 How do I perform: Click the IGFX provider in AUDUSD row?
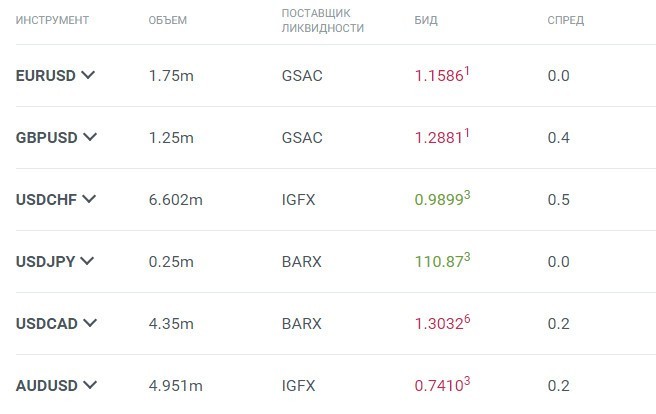tap(298, 385)
